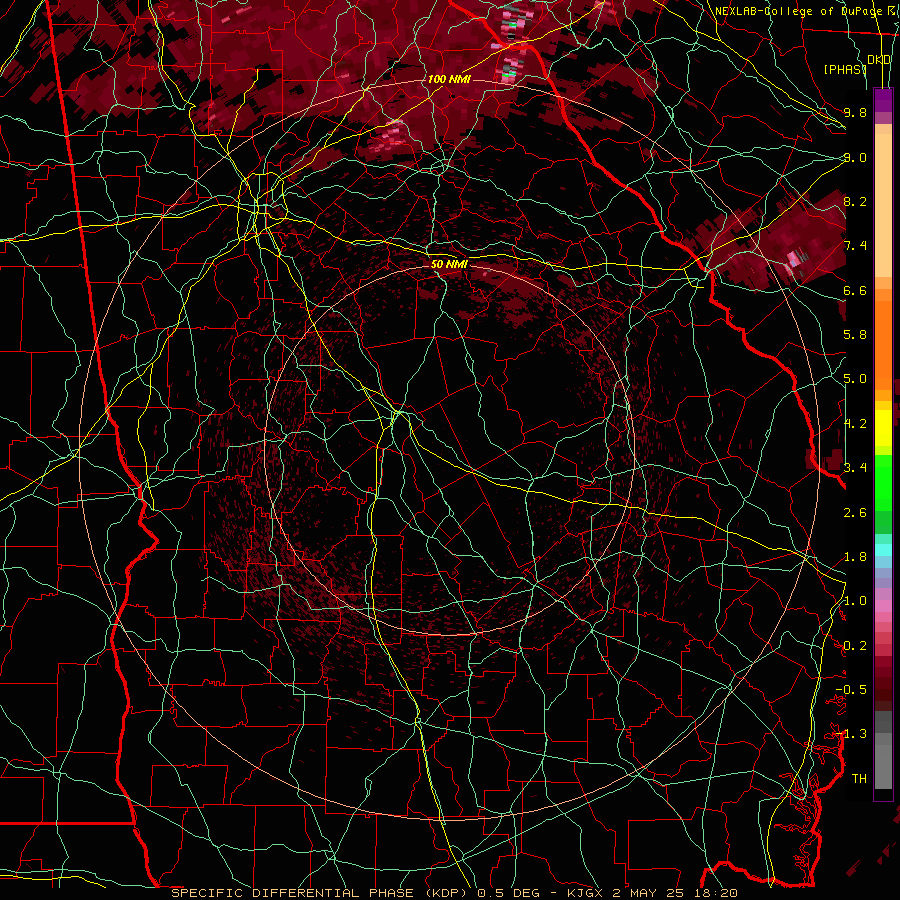Click the orange band in the color legend
Viewport: 900px width, 900px height.
pyautogui.click(x=883, y=345)
